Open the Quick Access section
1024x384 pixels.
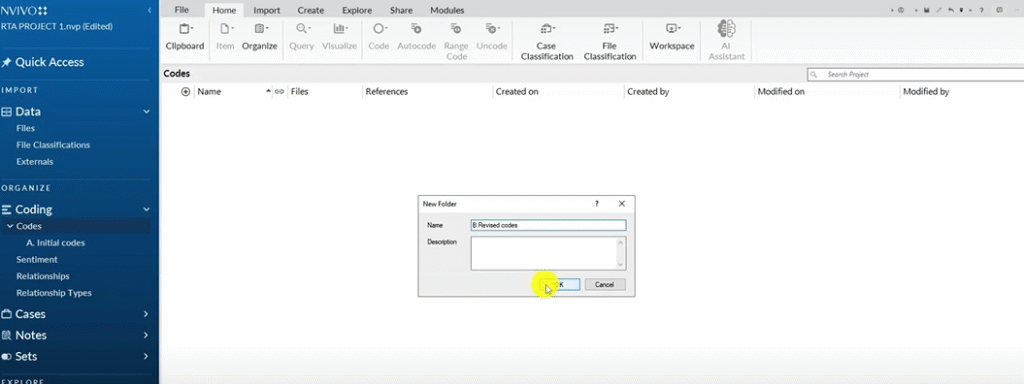click(x=50, y=63)
